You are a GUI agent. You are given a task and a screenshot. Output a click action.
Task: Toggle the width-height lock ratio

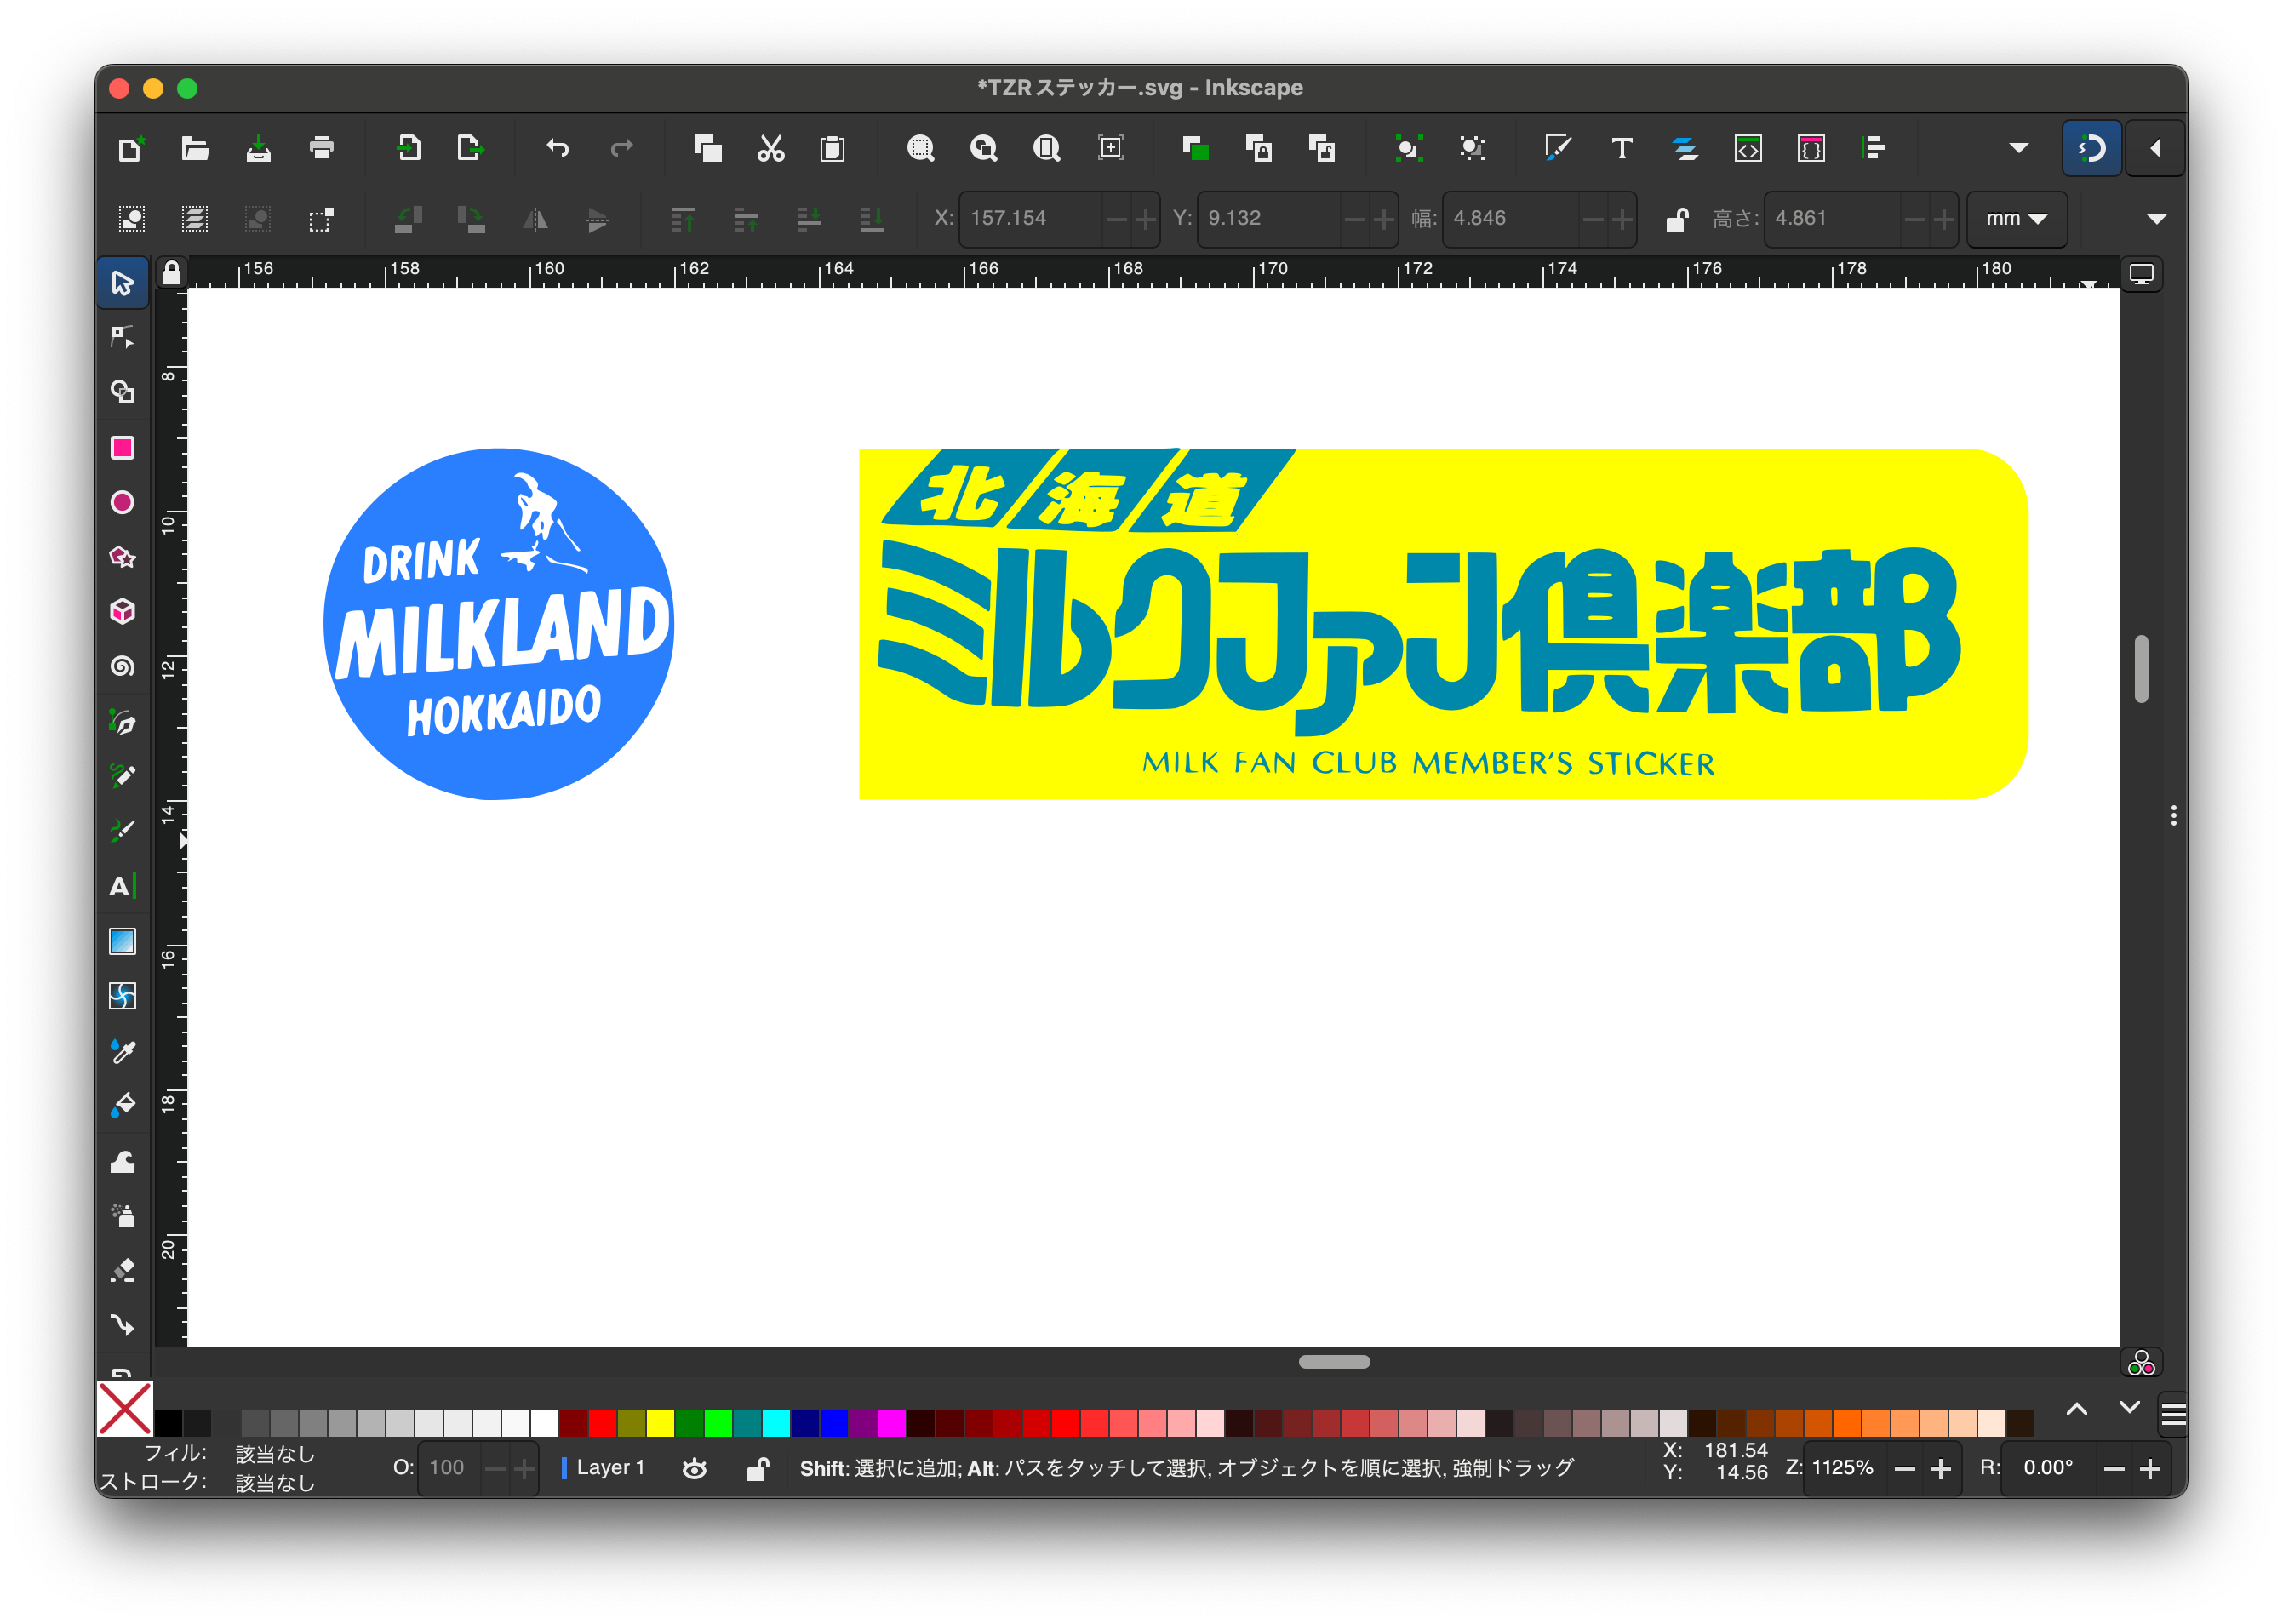(1677, 218)
